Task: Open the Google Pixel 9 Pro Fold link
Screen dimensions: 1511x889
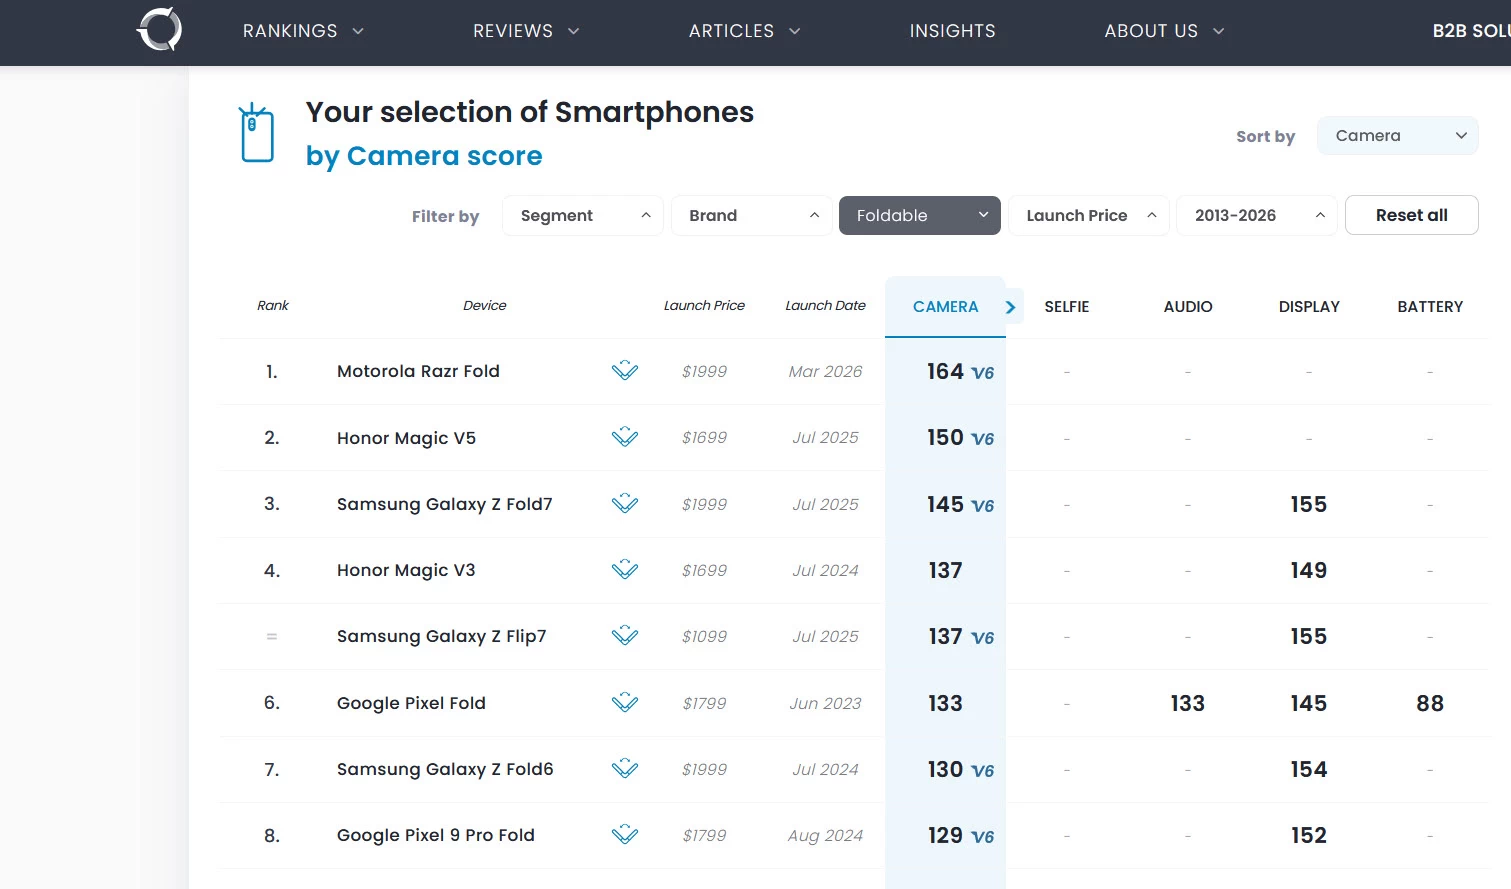Action: point(435,835)
